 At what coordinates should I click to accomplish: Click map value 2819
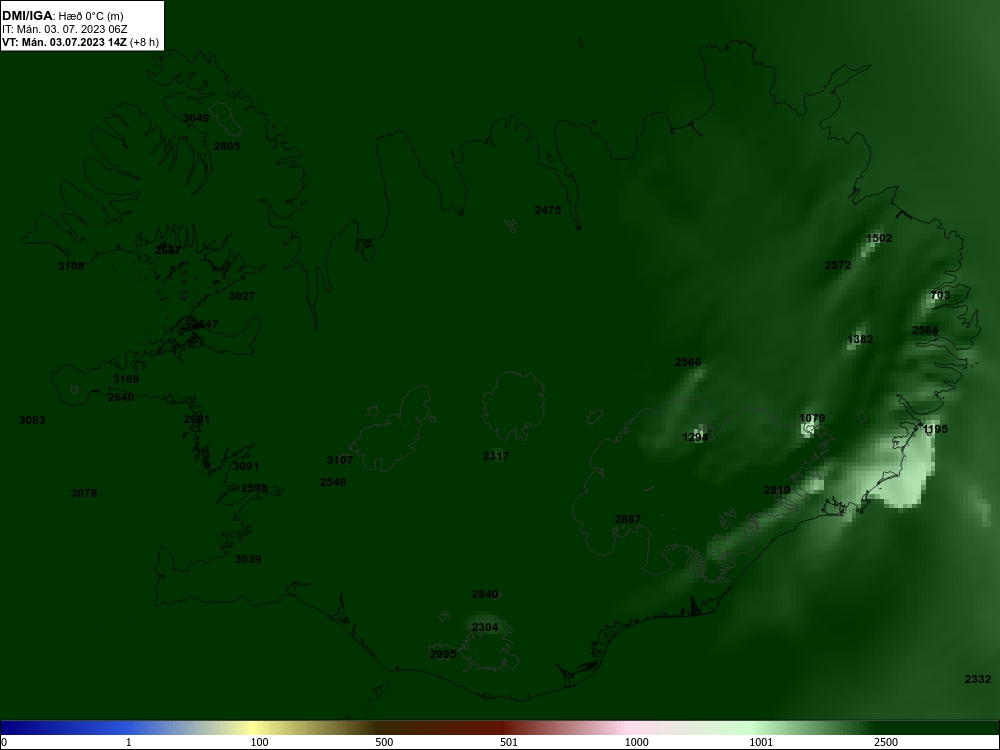[777, 490]
